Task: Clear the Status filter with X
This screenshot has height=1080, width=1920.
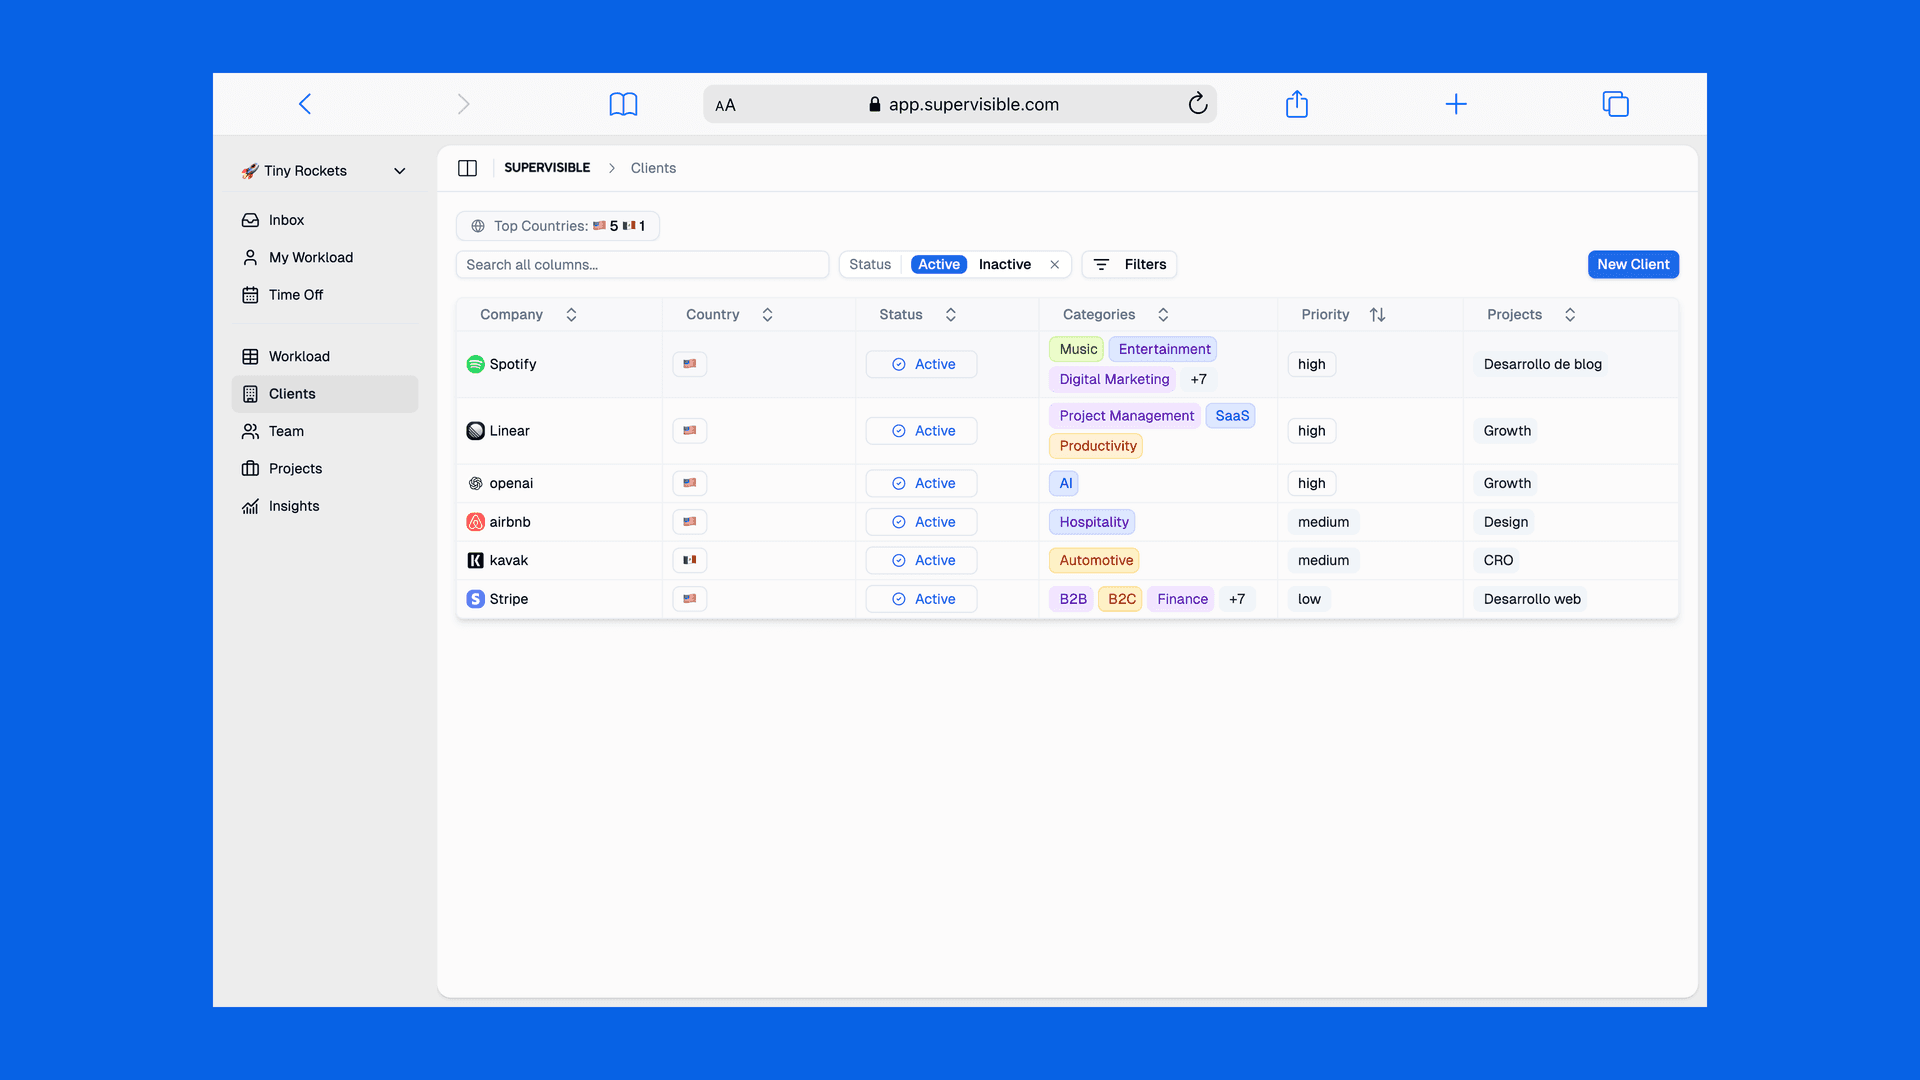Action: 1054,265
